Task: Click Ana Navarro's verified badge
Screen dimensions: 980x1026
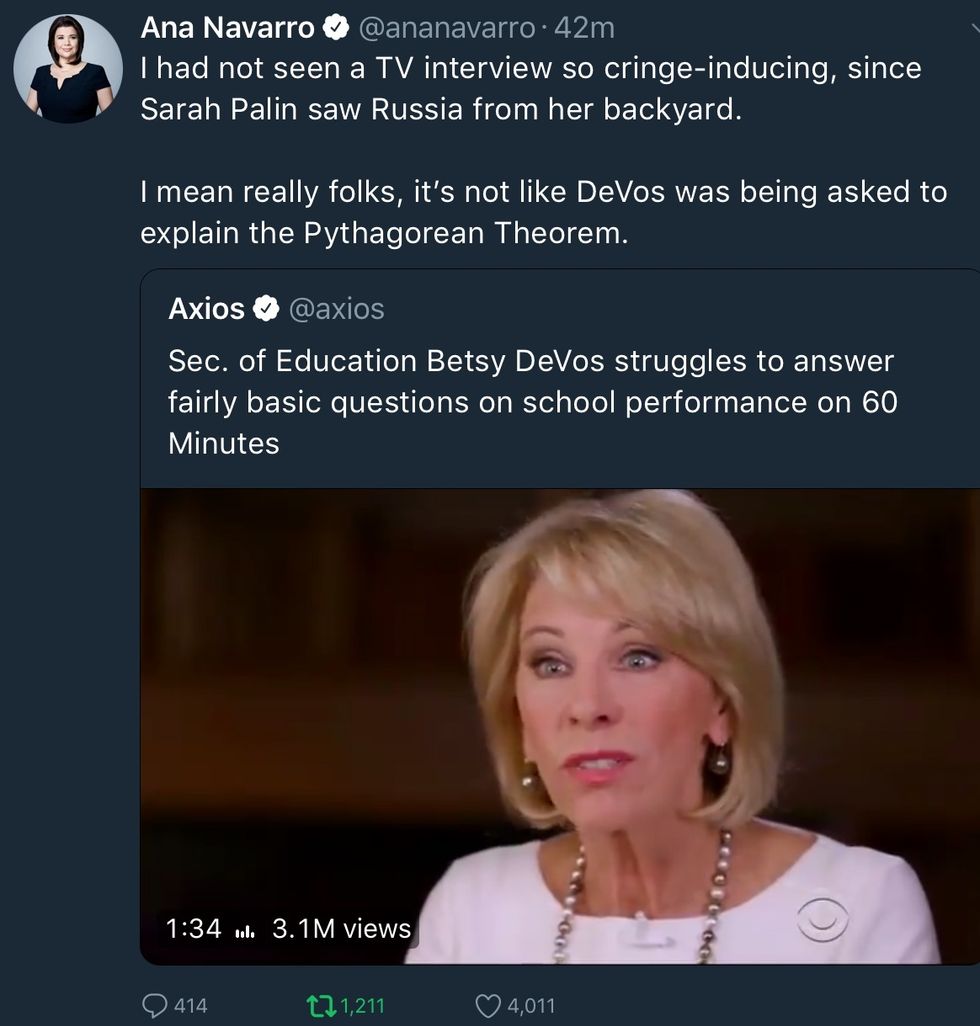Action: tap(335, 29)
